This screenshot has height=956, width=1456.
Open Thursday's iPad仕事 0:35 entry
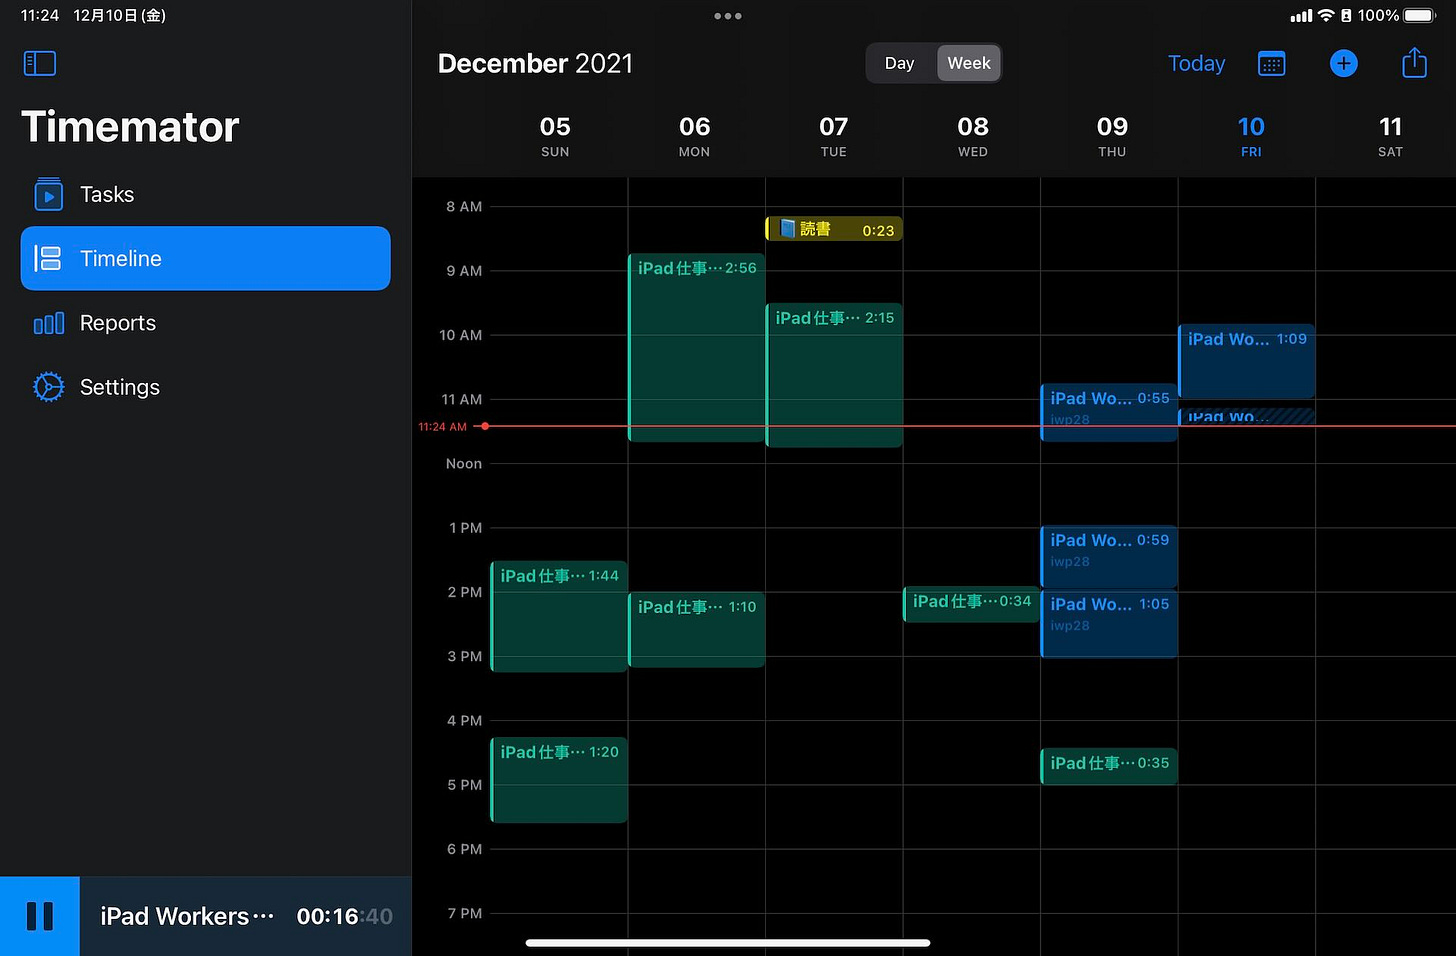click(x=1109, y=766)
